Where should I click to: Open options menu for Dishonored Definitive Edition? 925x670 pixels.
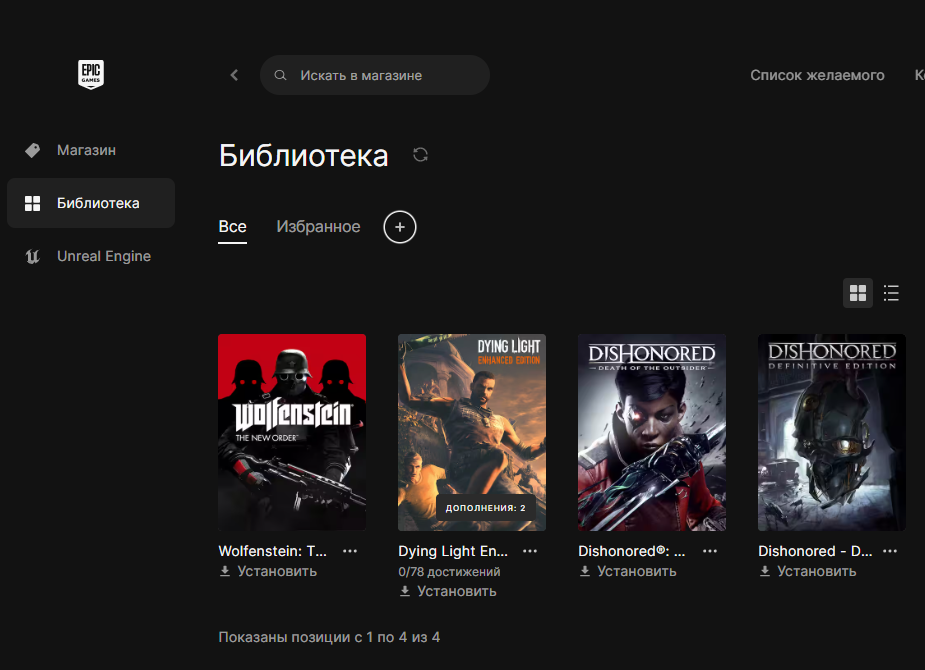pos(890,551)
